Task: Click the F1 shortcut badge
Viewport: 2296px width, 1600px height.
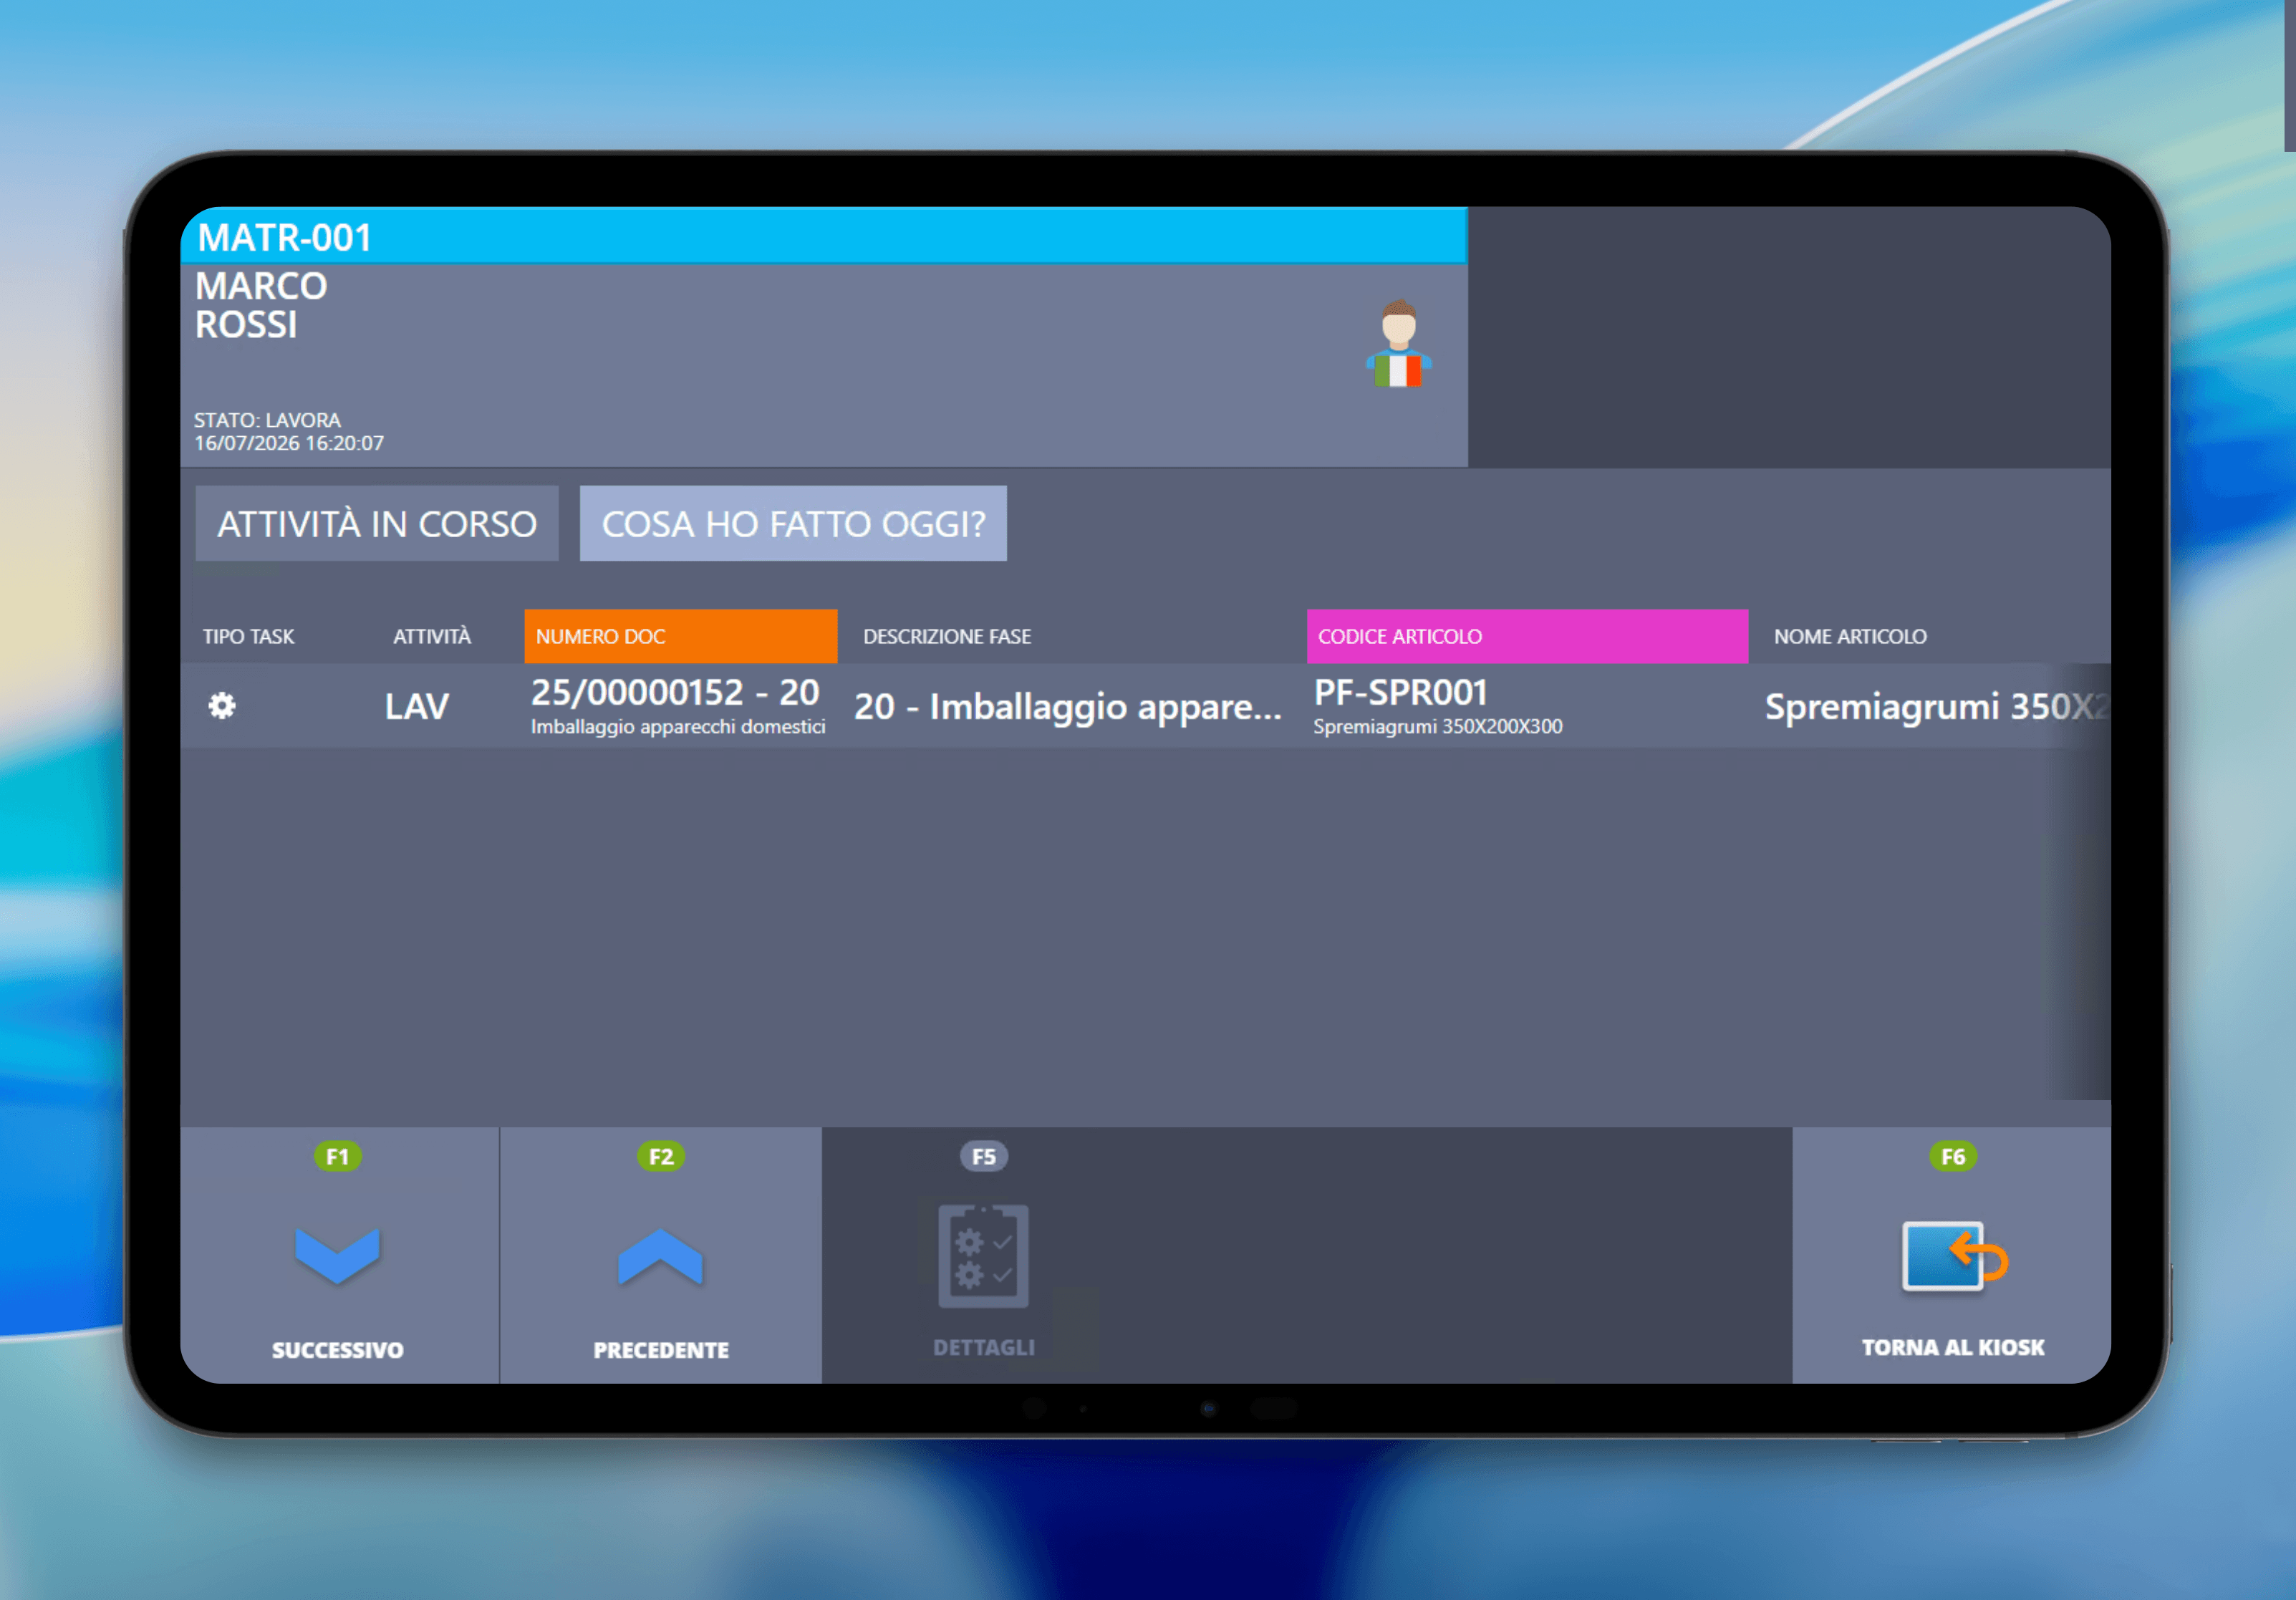Action: 338,1157
